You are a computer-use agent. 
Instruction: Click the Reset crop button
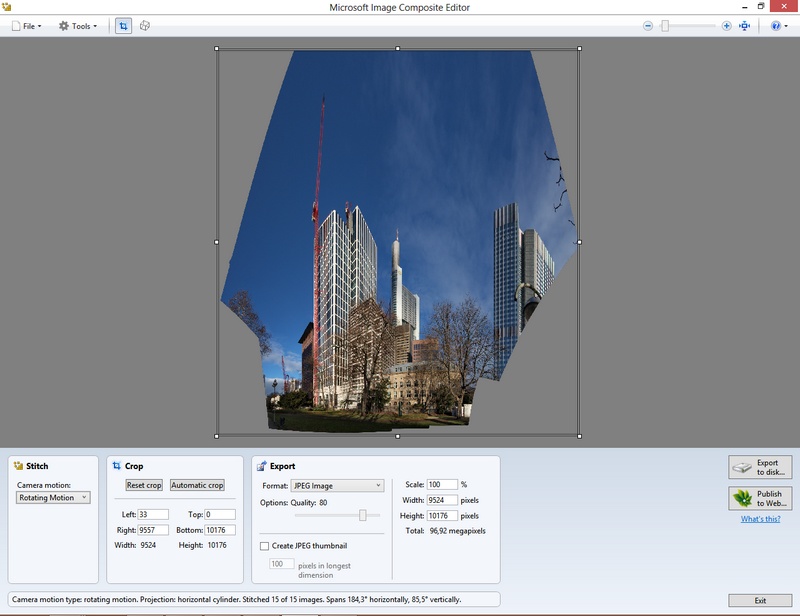tap(143, 485)
